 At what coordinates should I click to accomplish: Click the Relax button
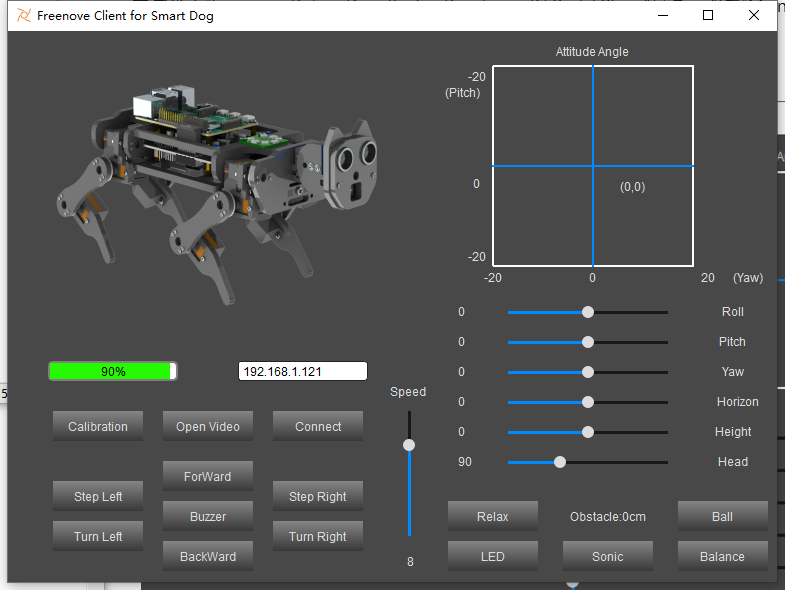[493, 516]
